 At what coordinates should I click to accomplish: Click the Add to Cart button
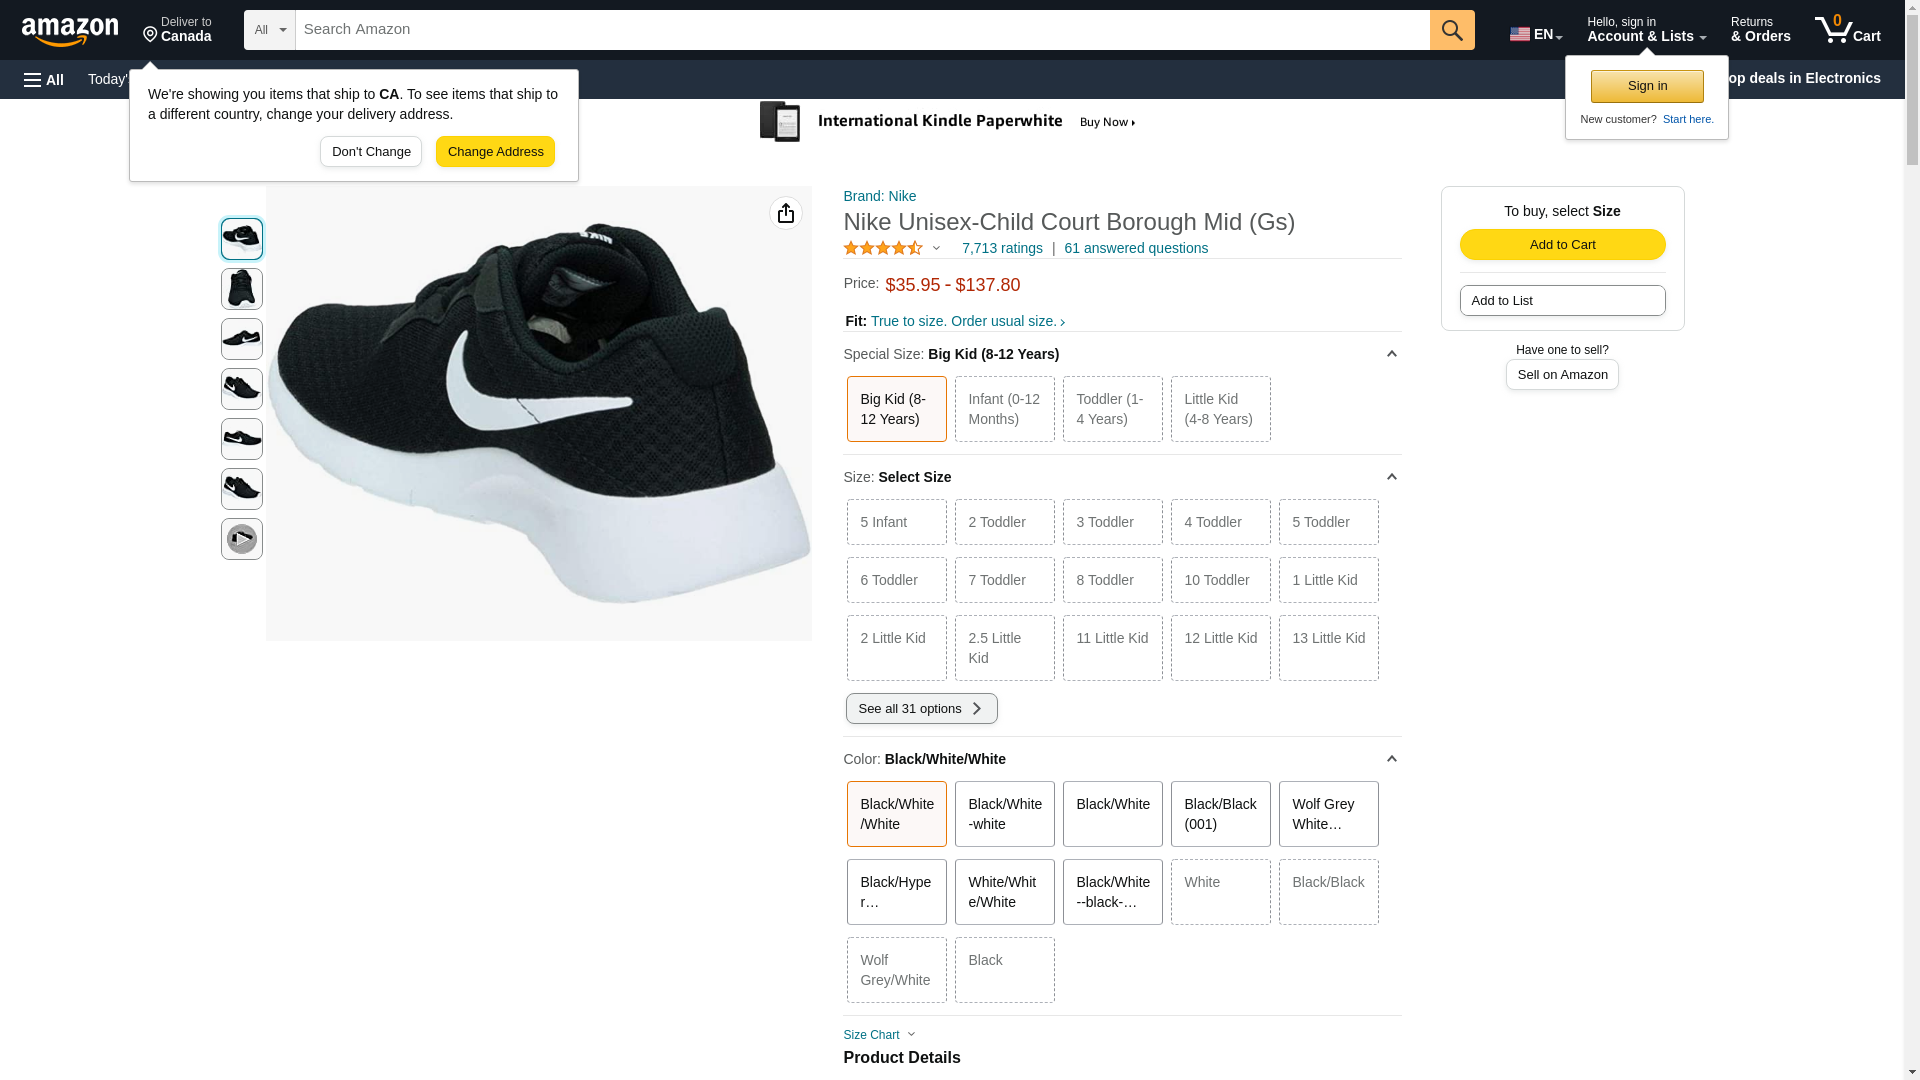click(1562, 245)
